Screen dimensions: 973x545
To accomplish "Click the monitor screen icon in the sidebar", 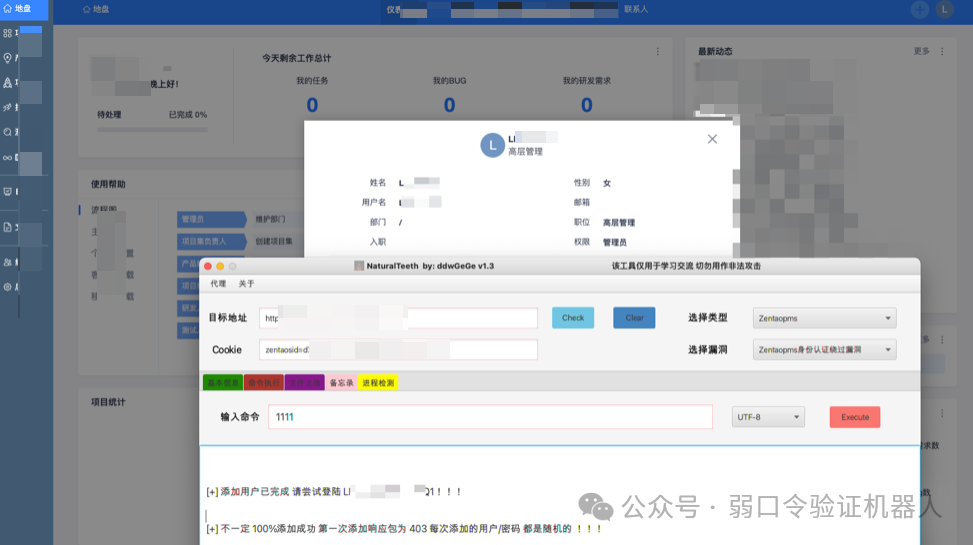I will tap(7, 192).
